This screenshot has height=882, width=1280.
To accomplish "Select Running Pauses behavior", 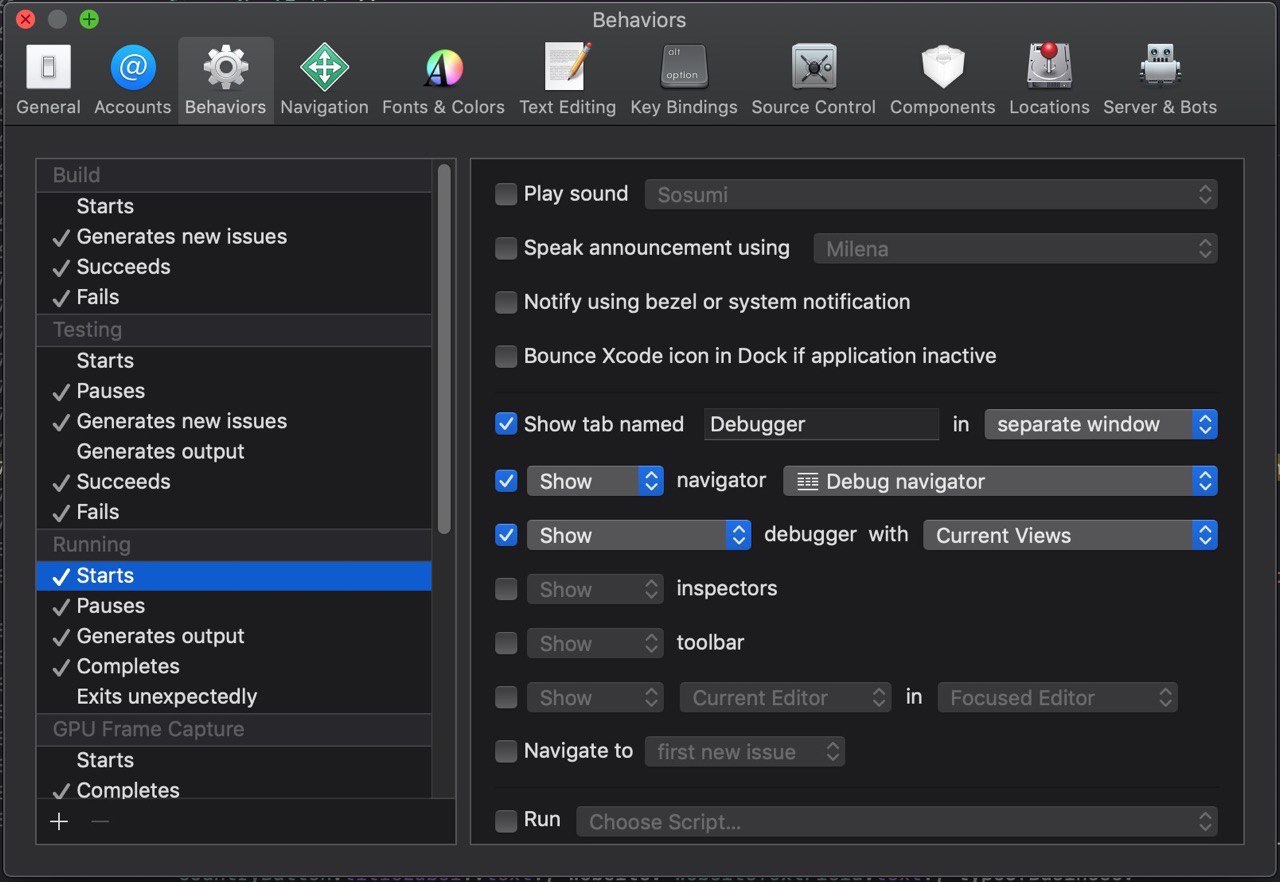I will (234, 606).
